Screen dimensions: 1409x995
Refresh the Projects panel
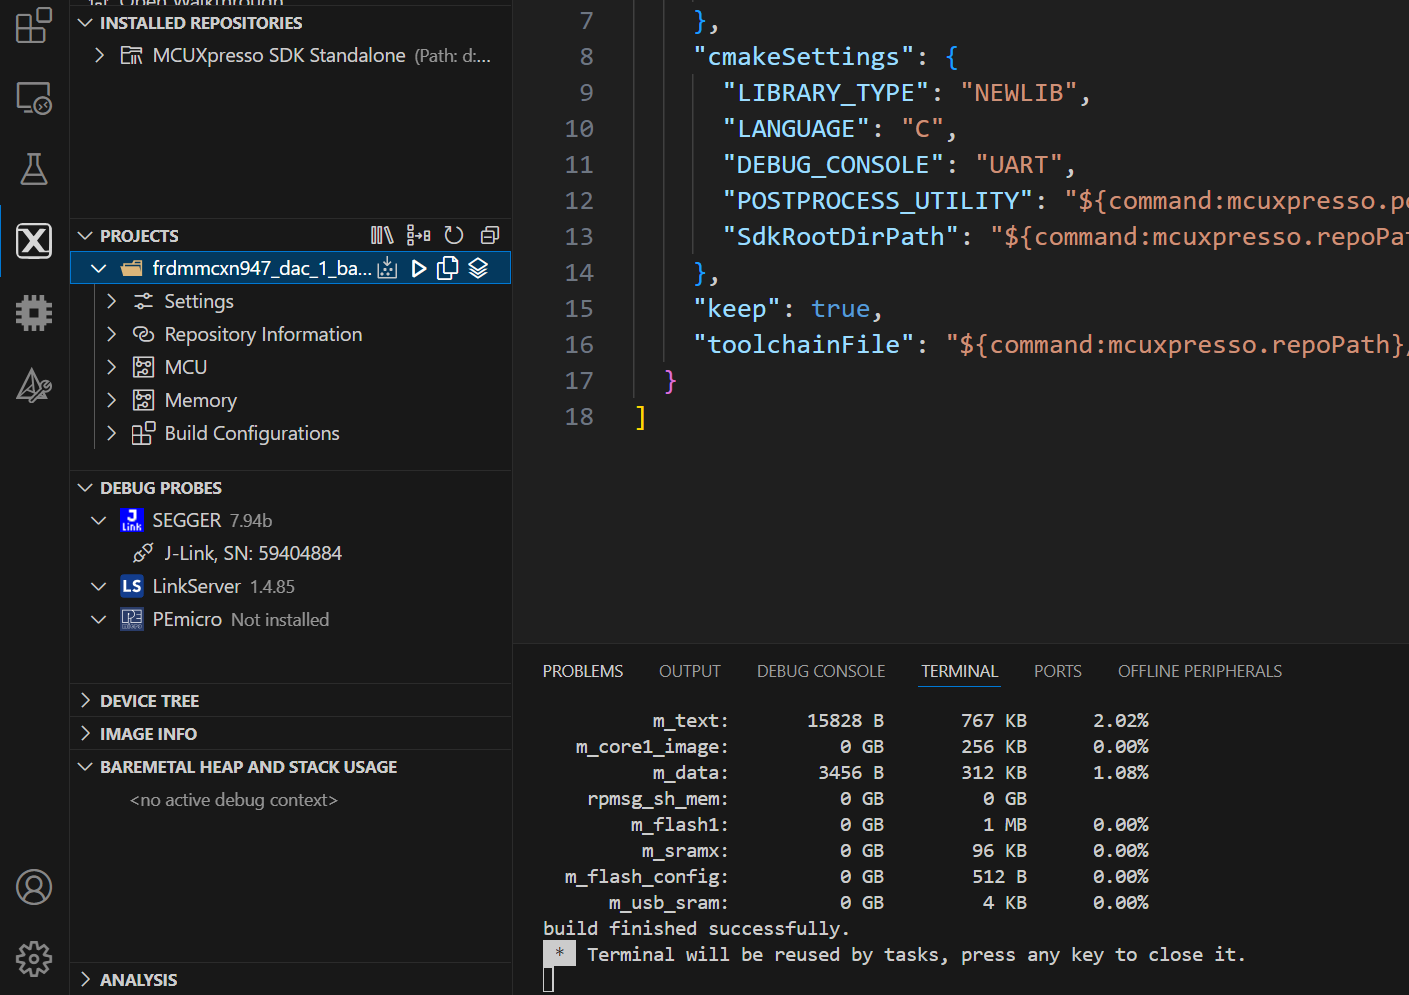point(453,234)
